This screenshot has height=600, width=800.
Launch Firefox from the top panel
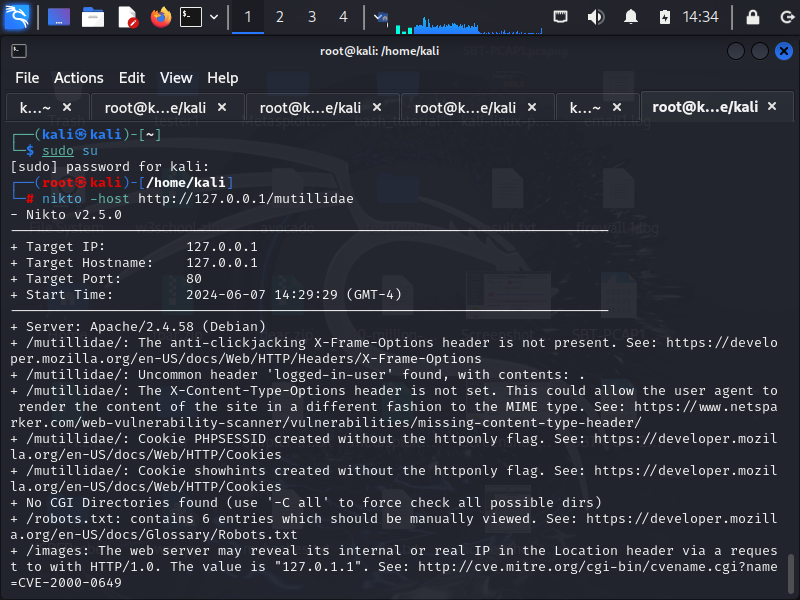[x=160, y=16]
